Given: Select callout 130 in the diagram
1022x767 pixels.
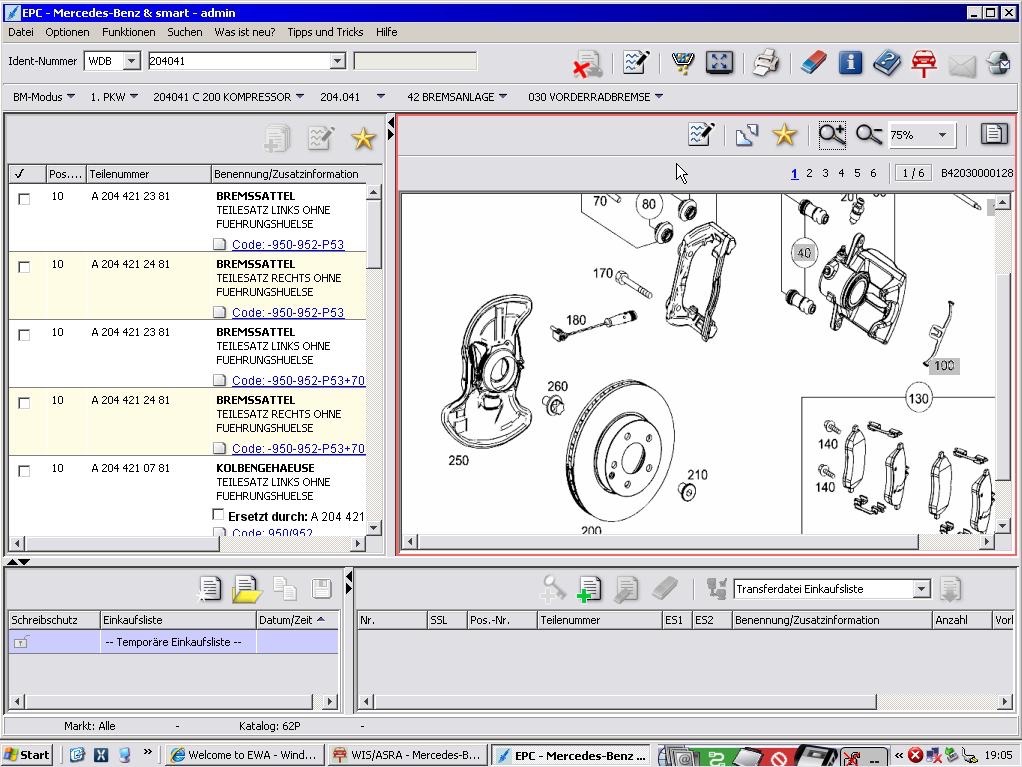Looking at the screenshot, I should [918, 398].
